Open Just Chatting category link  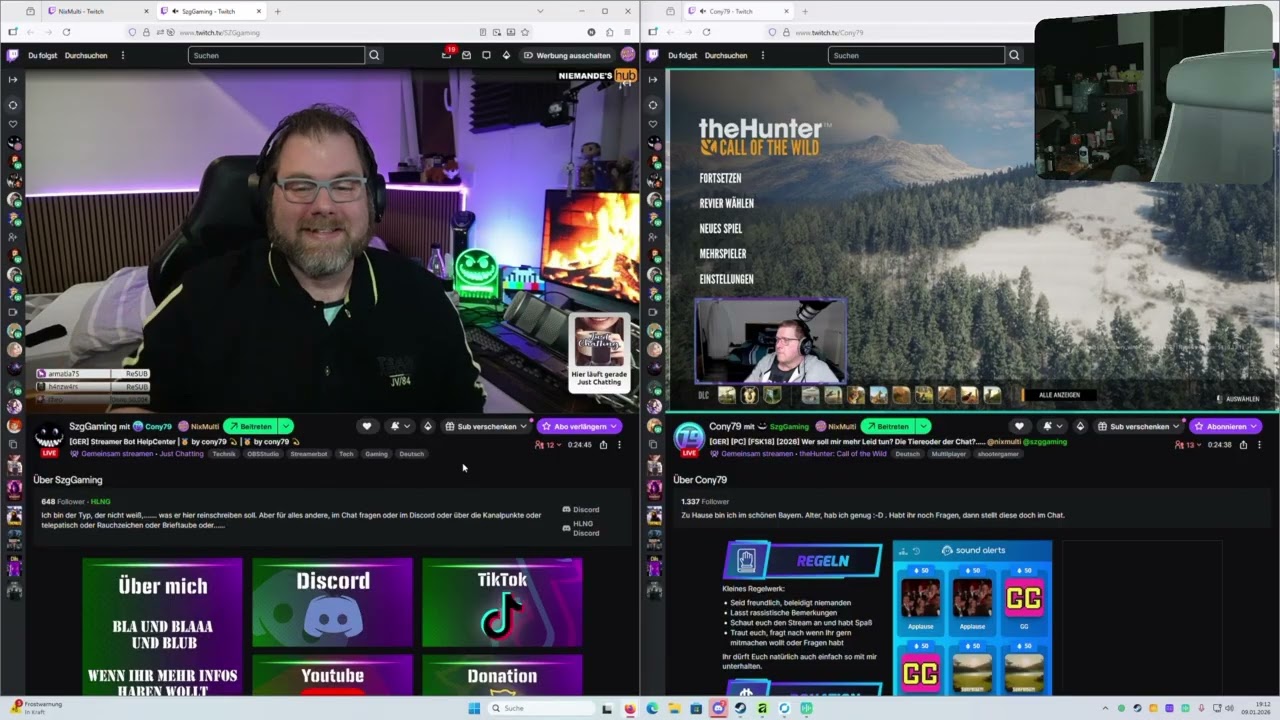[x=180, y=454]
